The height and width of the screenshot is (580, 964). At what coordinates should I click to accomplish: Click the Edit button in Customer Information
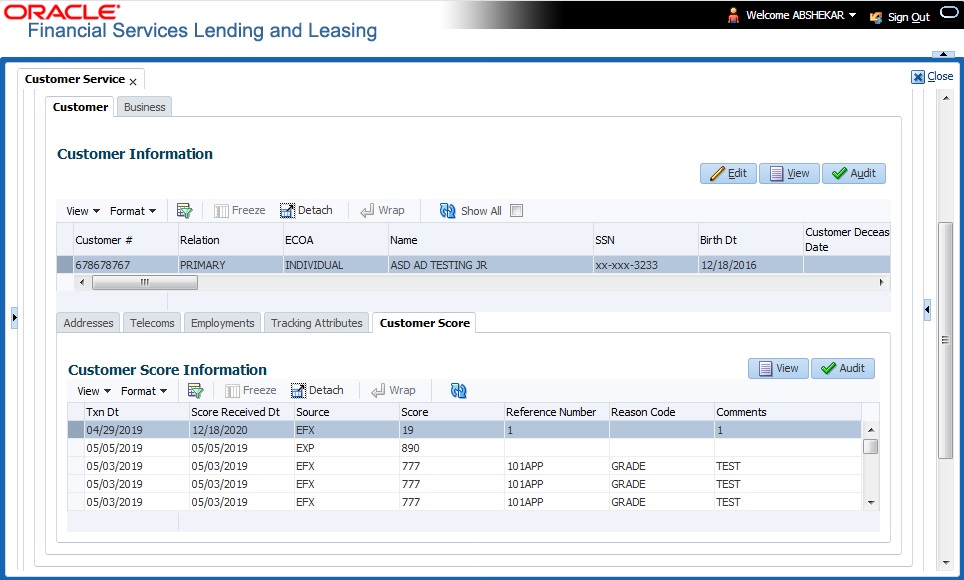coord(729,173)
